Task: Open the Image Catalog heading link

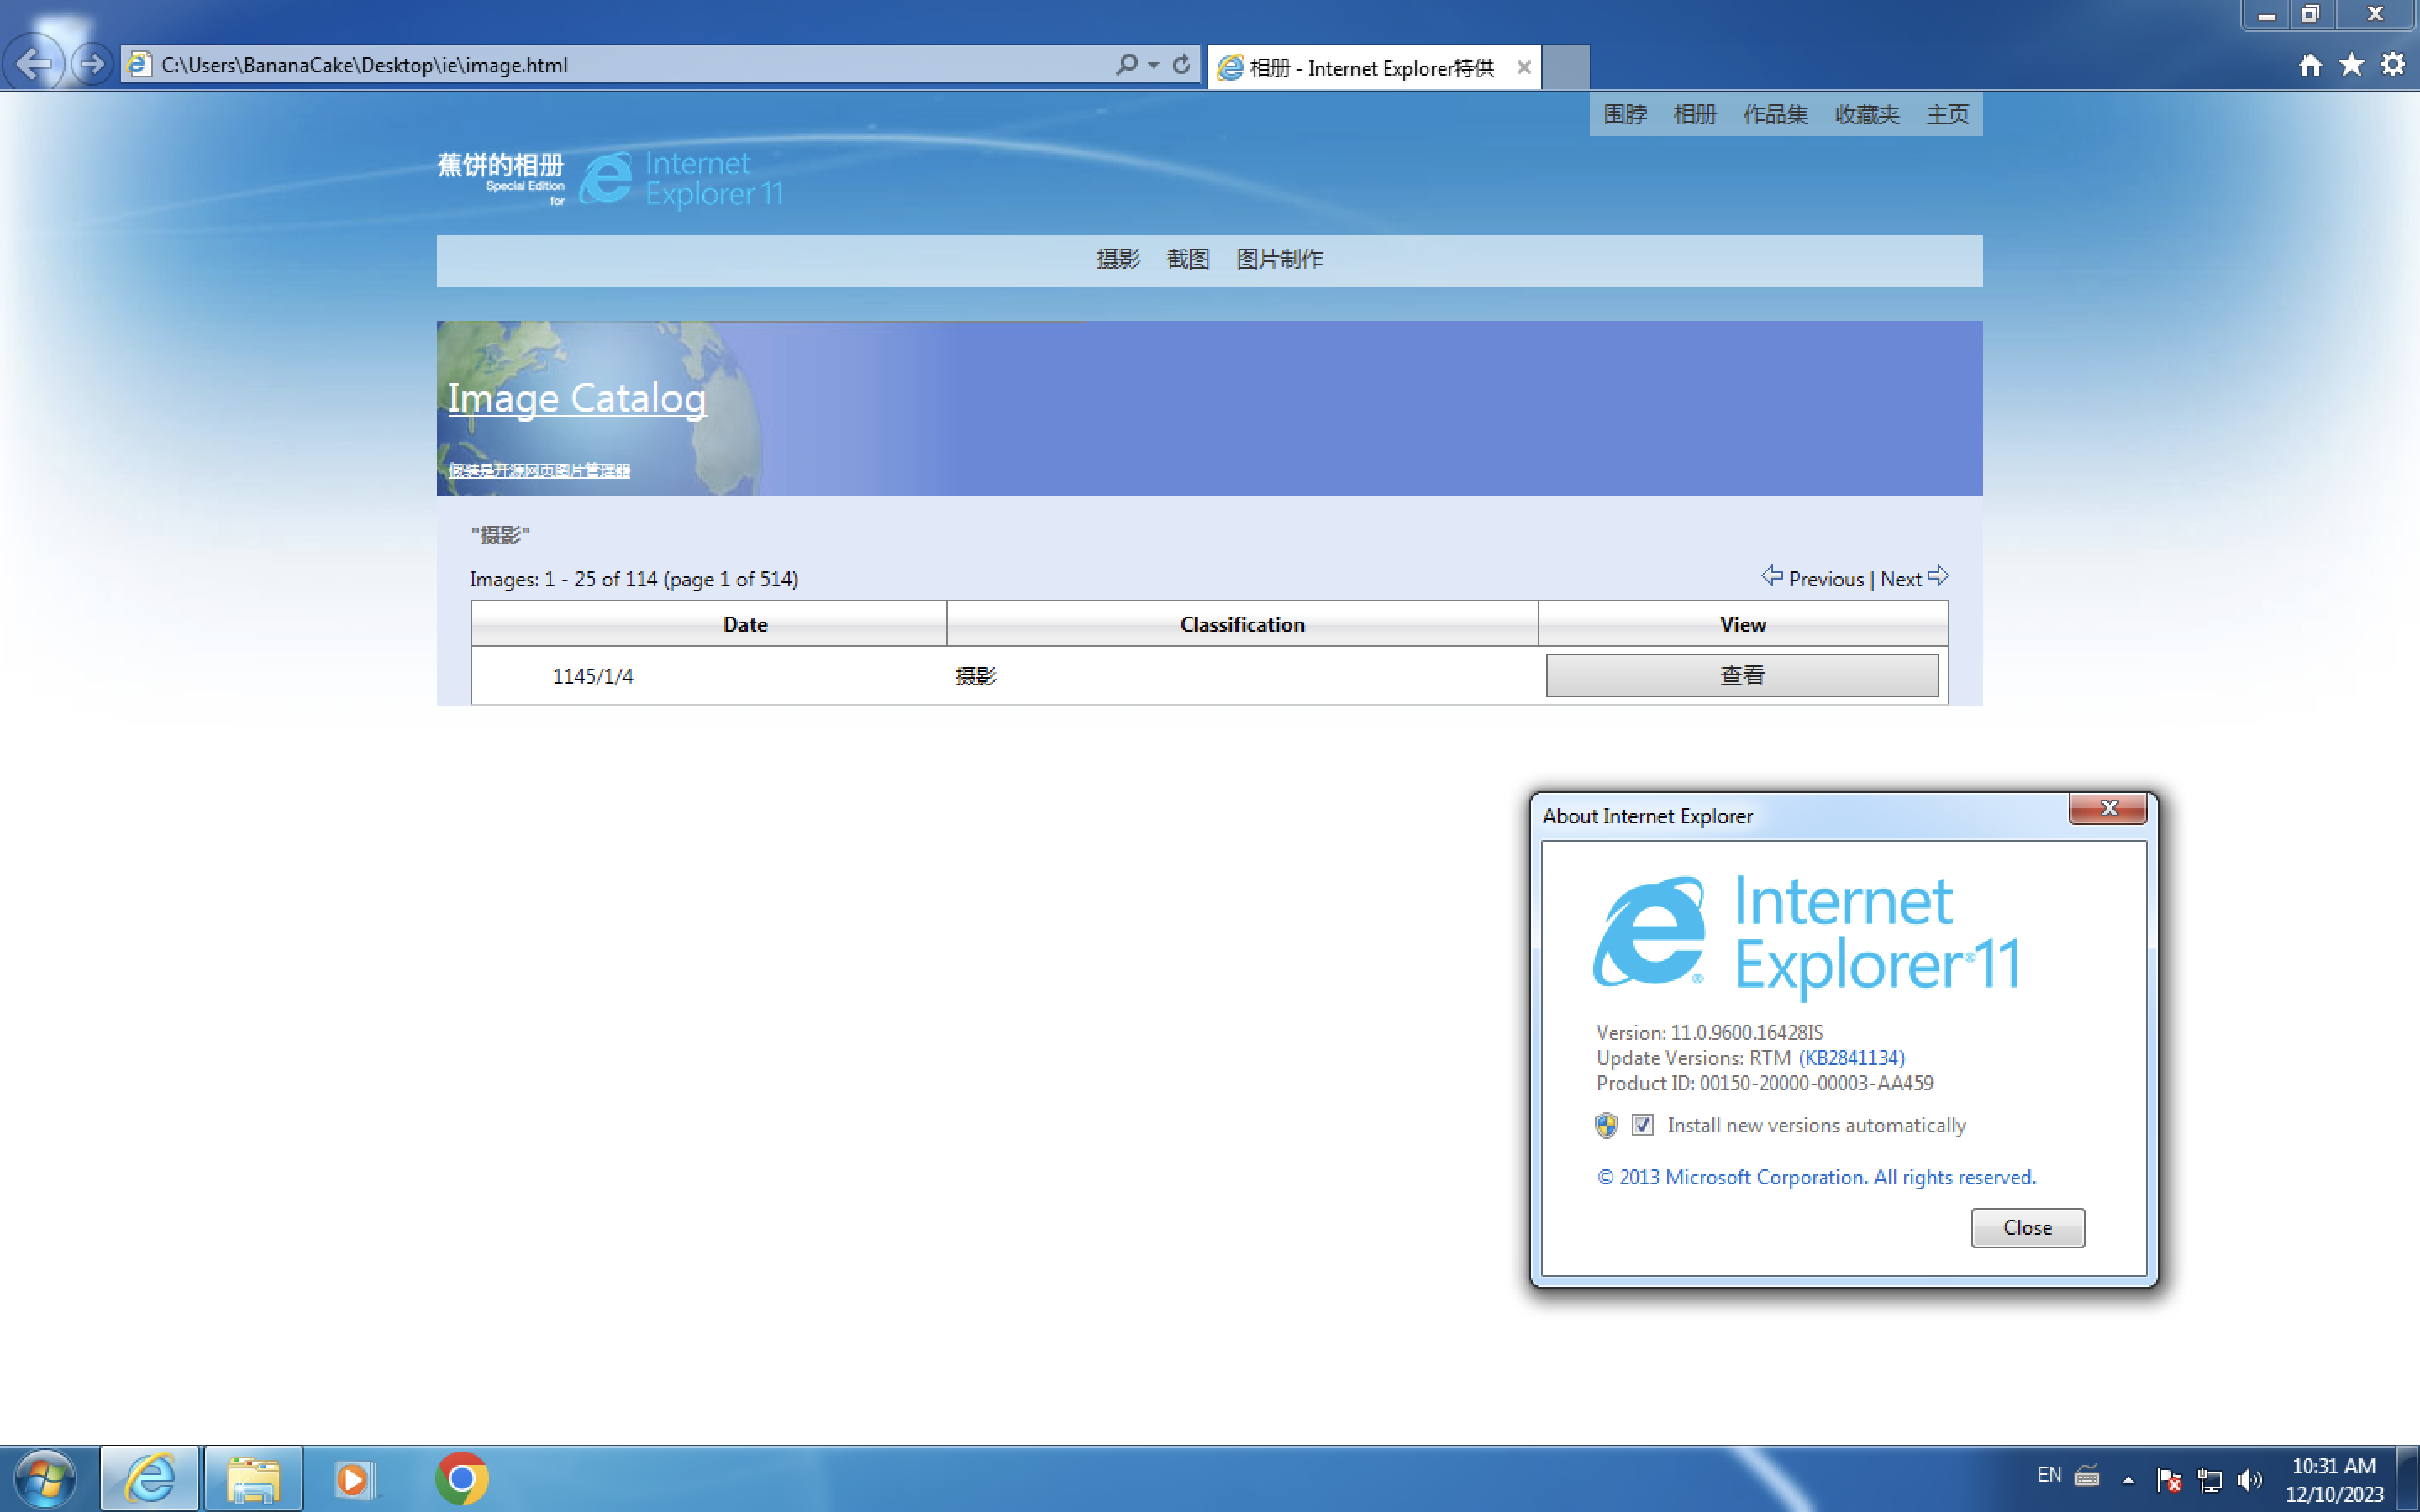Action: 577,398
